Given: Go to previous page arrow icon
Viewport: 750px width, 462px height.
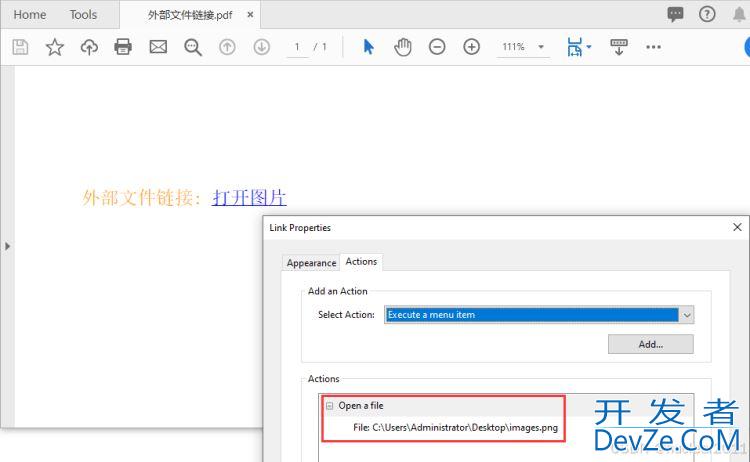Looking at the screenshot, I should coord(227,47).
